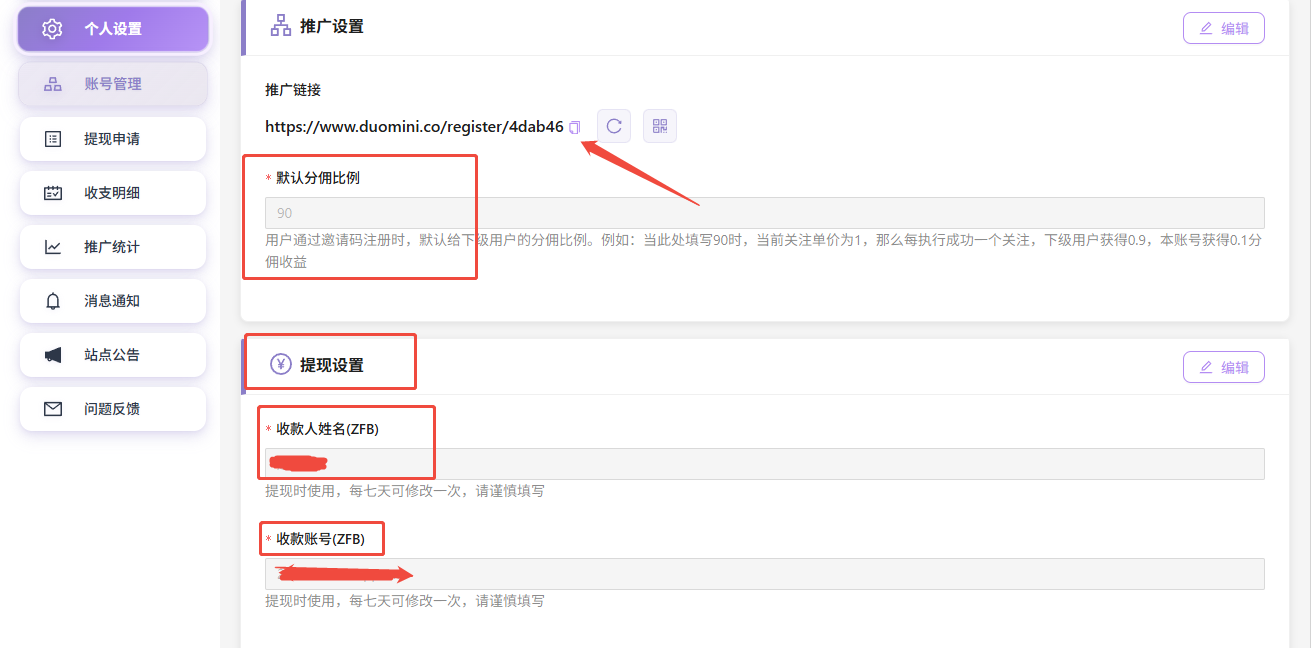Go to 收支明细 page
Viewport: 1311px width, 648px height.
click(113, 193)
